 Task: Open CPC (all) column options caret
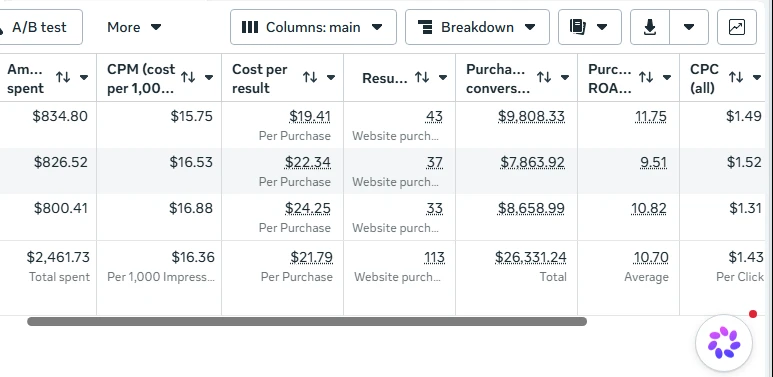pos(757,77)
